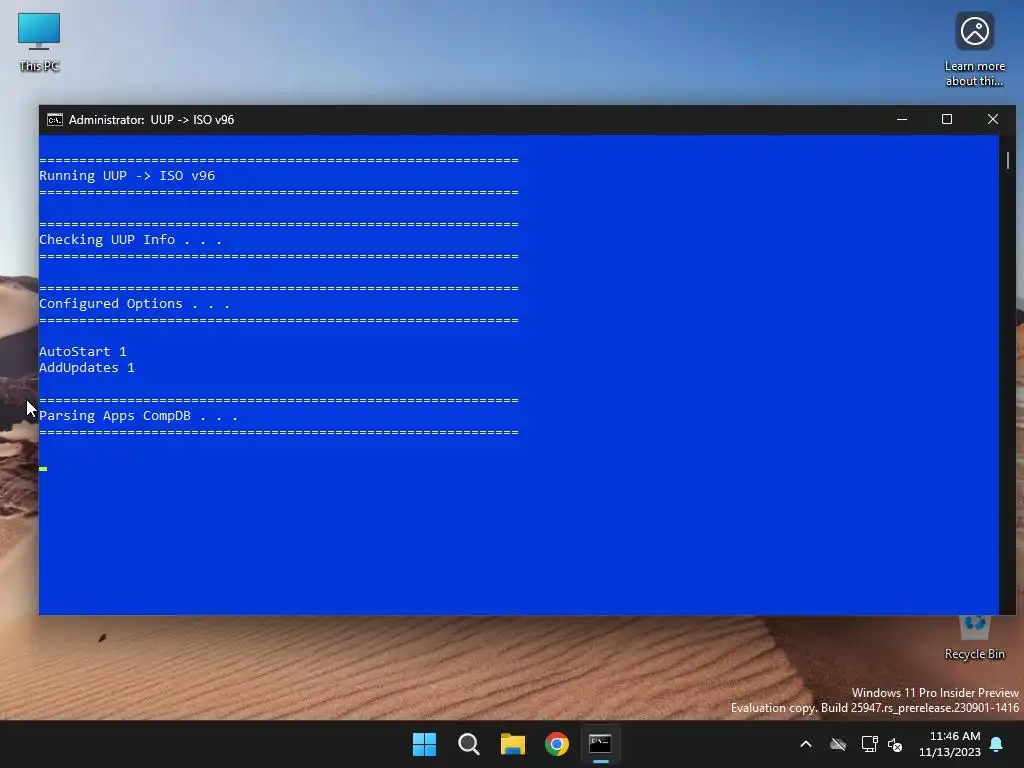Image resolution: width=1024 pixels, height=768 pixels.
Task: Open the Windows Start menu
Action: pos(424,744)
